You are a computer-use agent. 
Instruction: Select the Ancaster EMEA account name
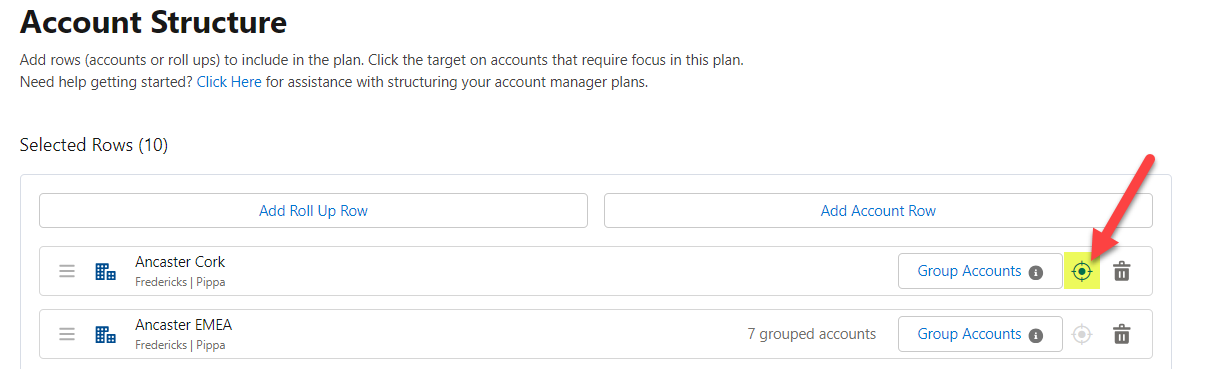click(x=183, y=325)
